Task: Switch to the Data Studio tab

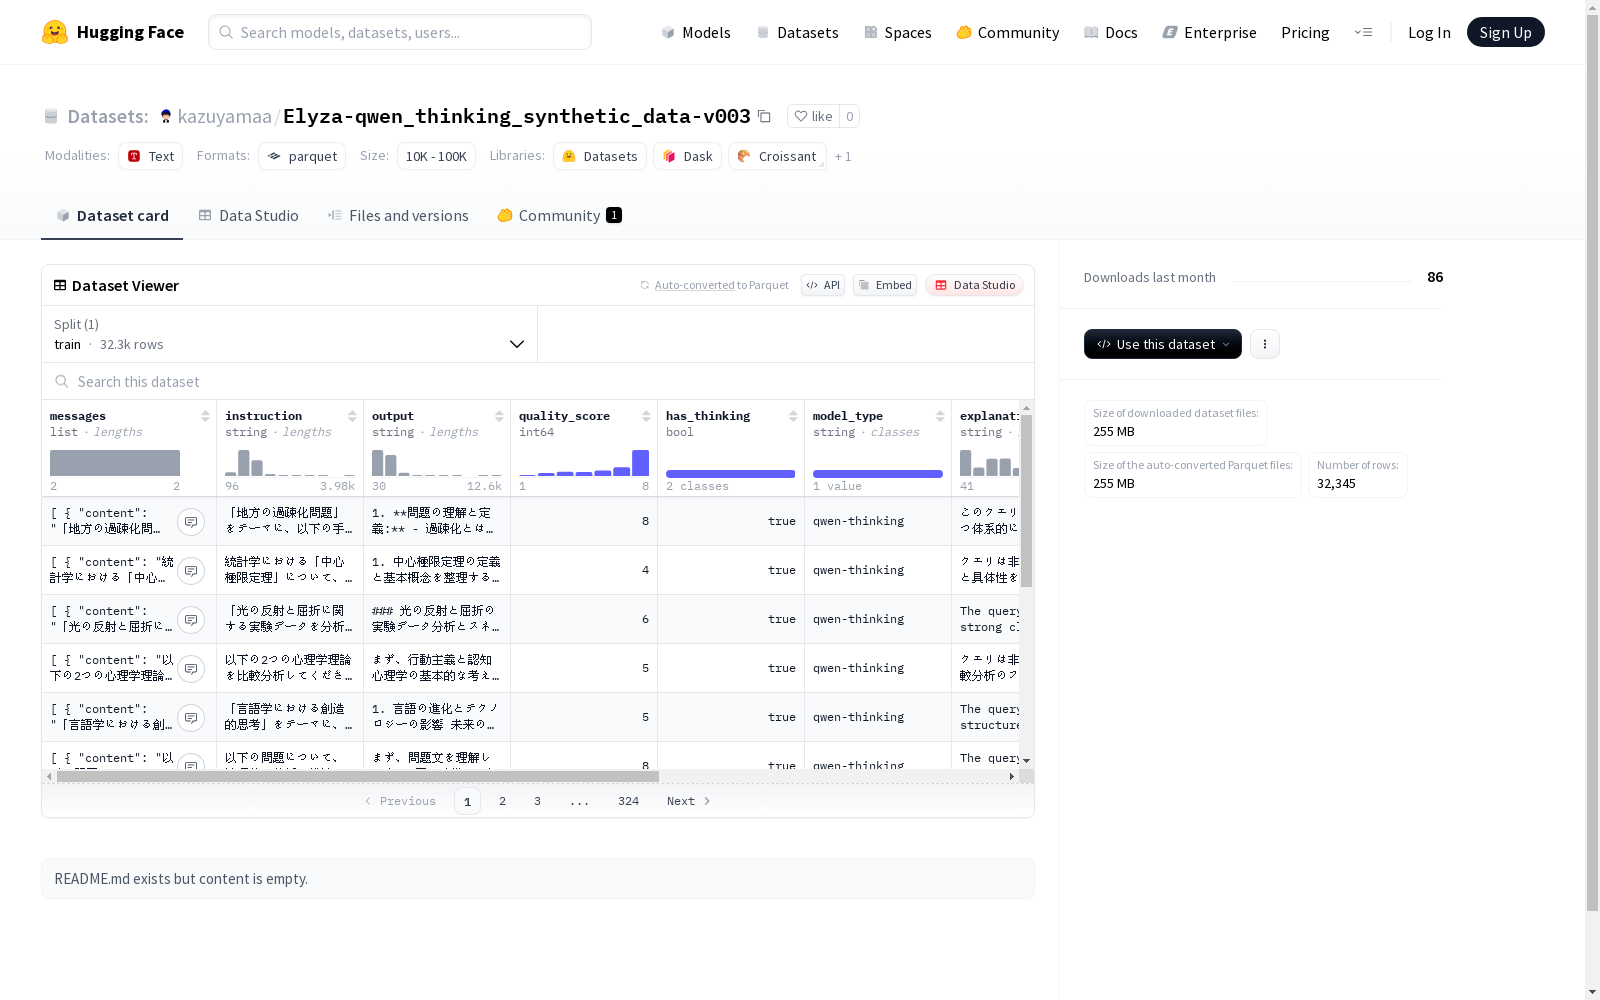Action: click(x=249, y=215)
